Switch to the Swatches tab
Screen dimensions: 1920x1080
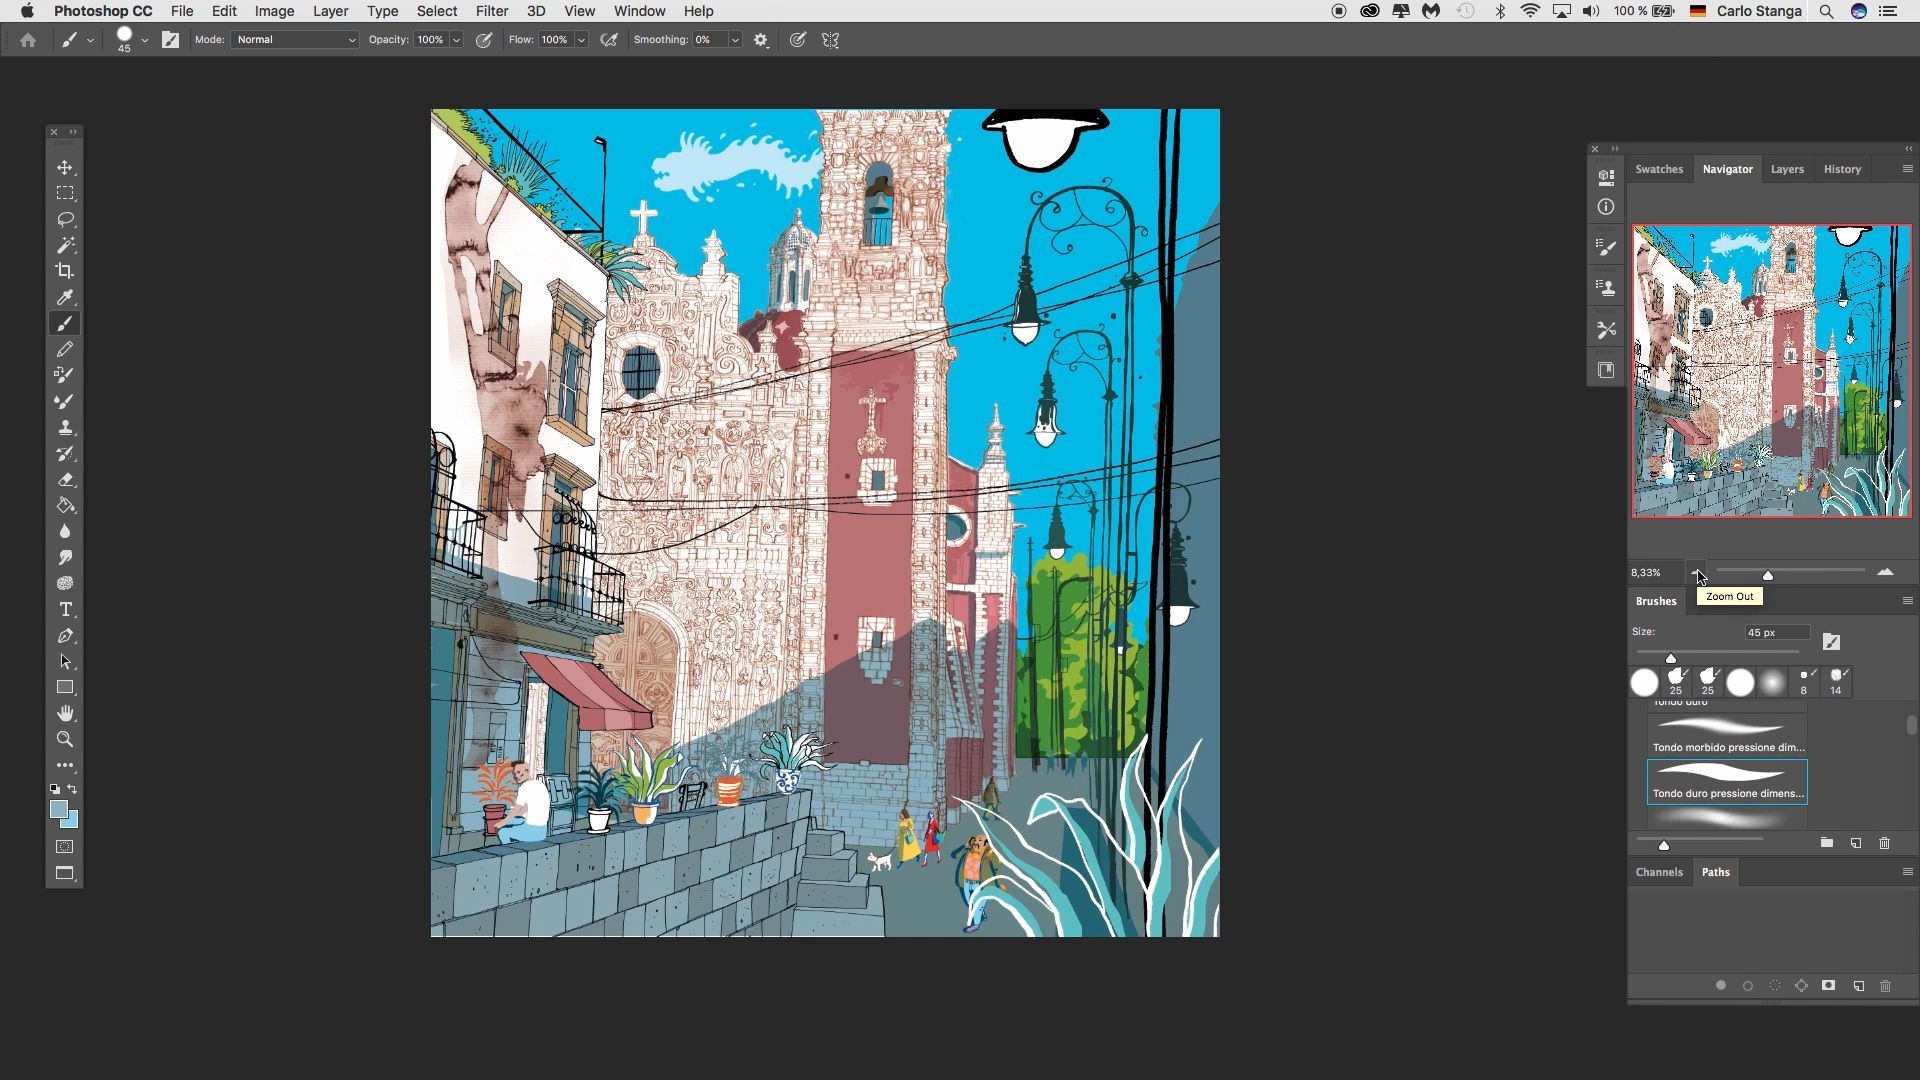1659,169
